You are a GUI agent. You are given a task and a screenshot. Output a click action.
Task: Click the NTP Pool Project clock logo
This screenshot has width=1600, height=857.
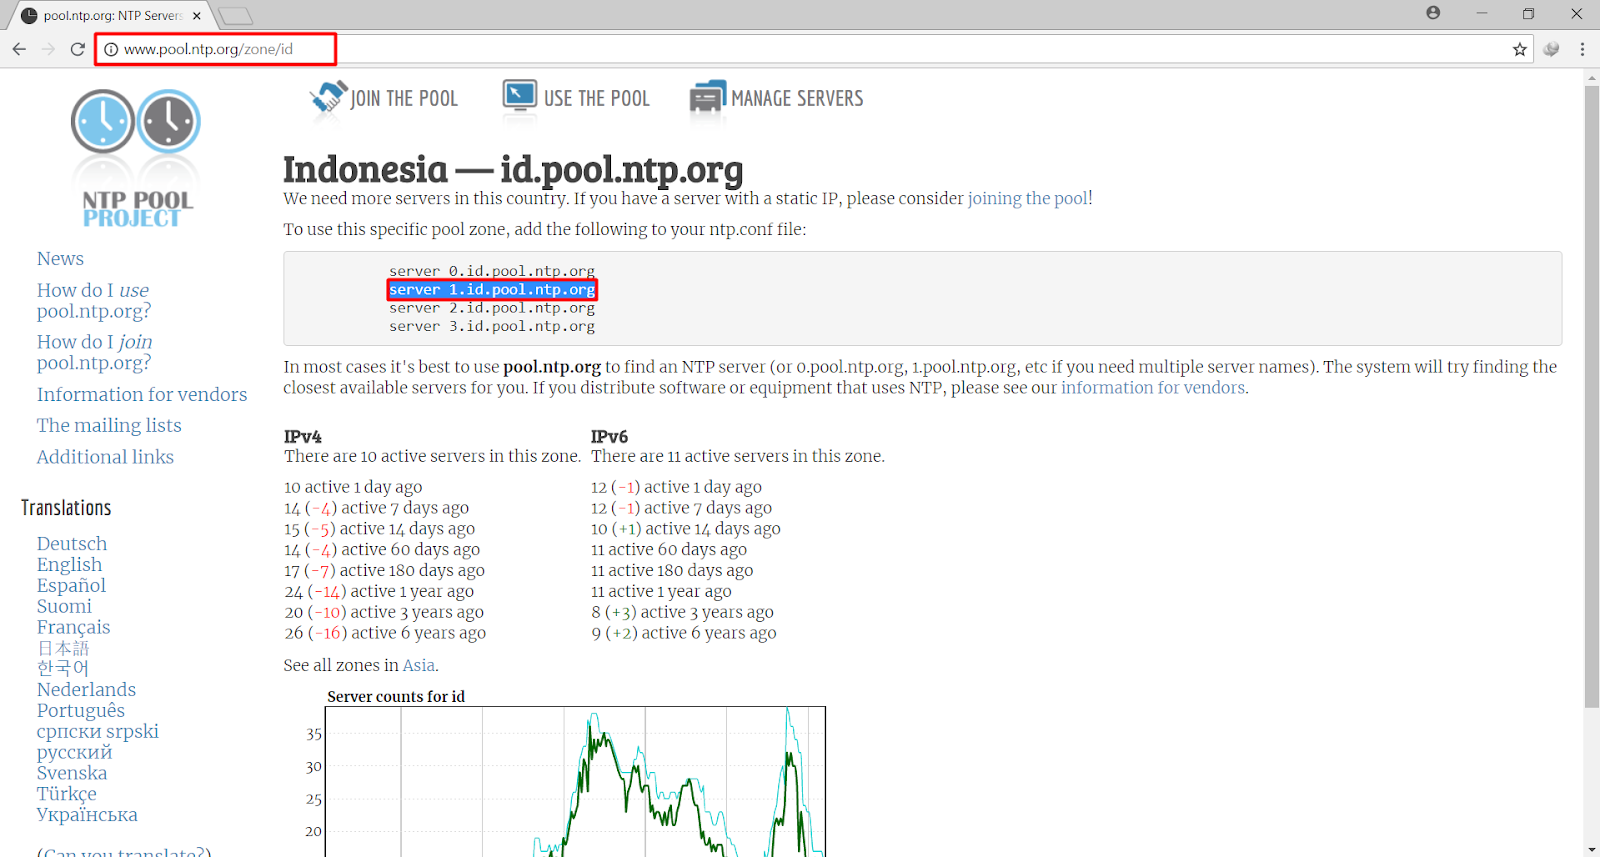click(x=136, y=158)
